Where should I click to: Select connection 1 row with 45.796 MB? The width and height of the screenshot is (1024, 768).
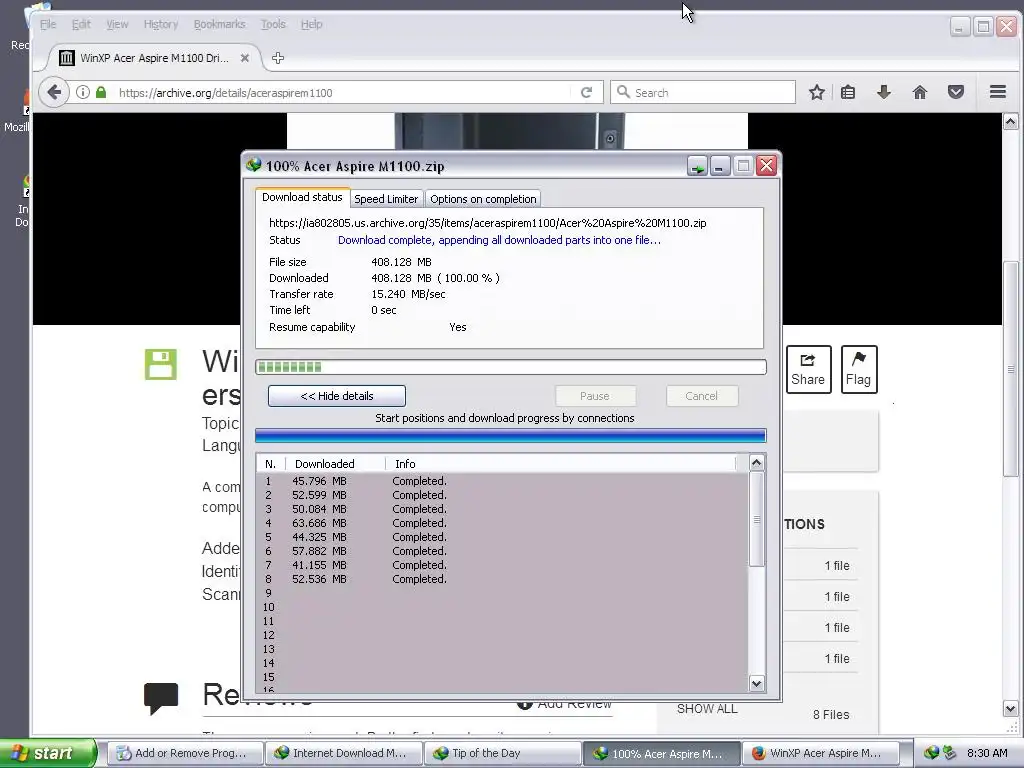coord(502,481)
